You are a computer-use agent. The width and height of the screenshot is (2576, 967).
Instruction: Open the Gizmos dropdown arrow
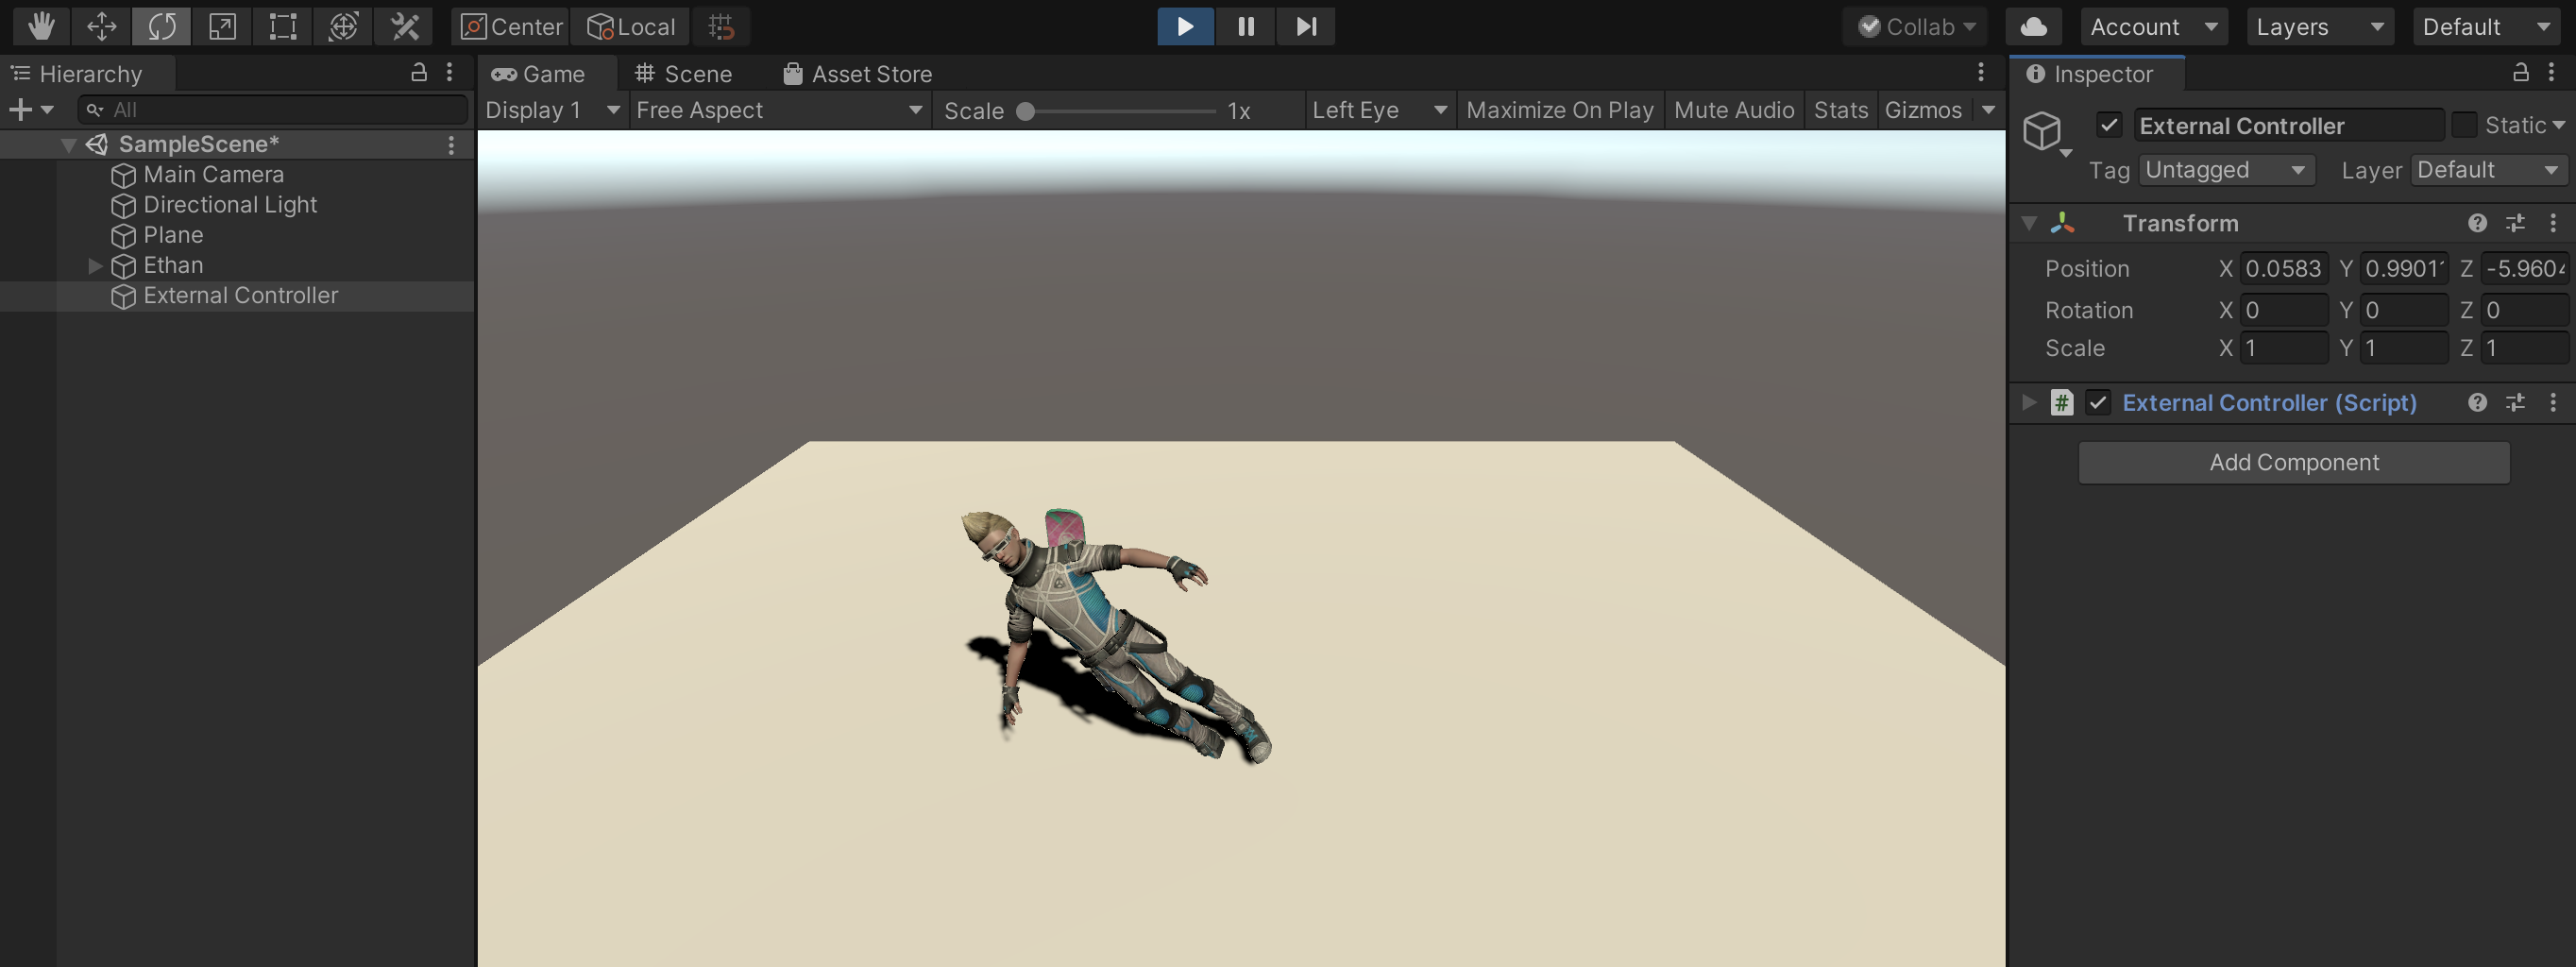1988,110
